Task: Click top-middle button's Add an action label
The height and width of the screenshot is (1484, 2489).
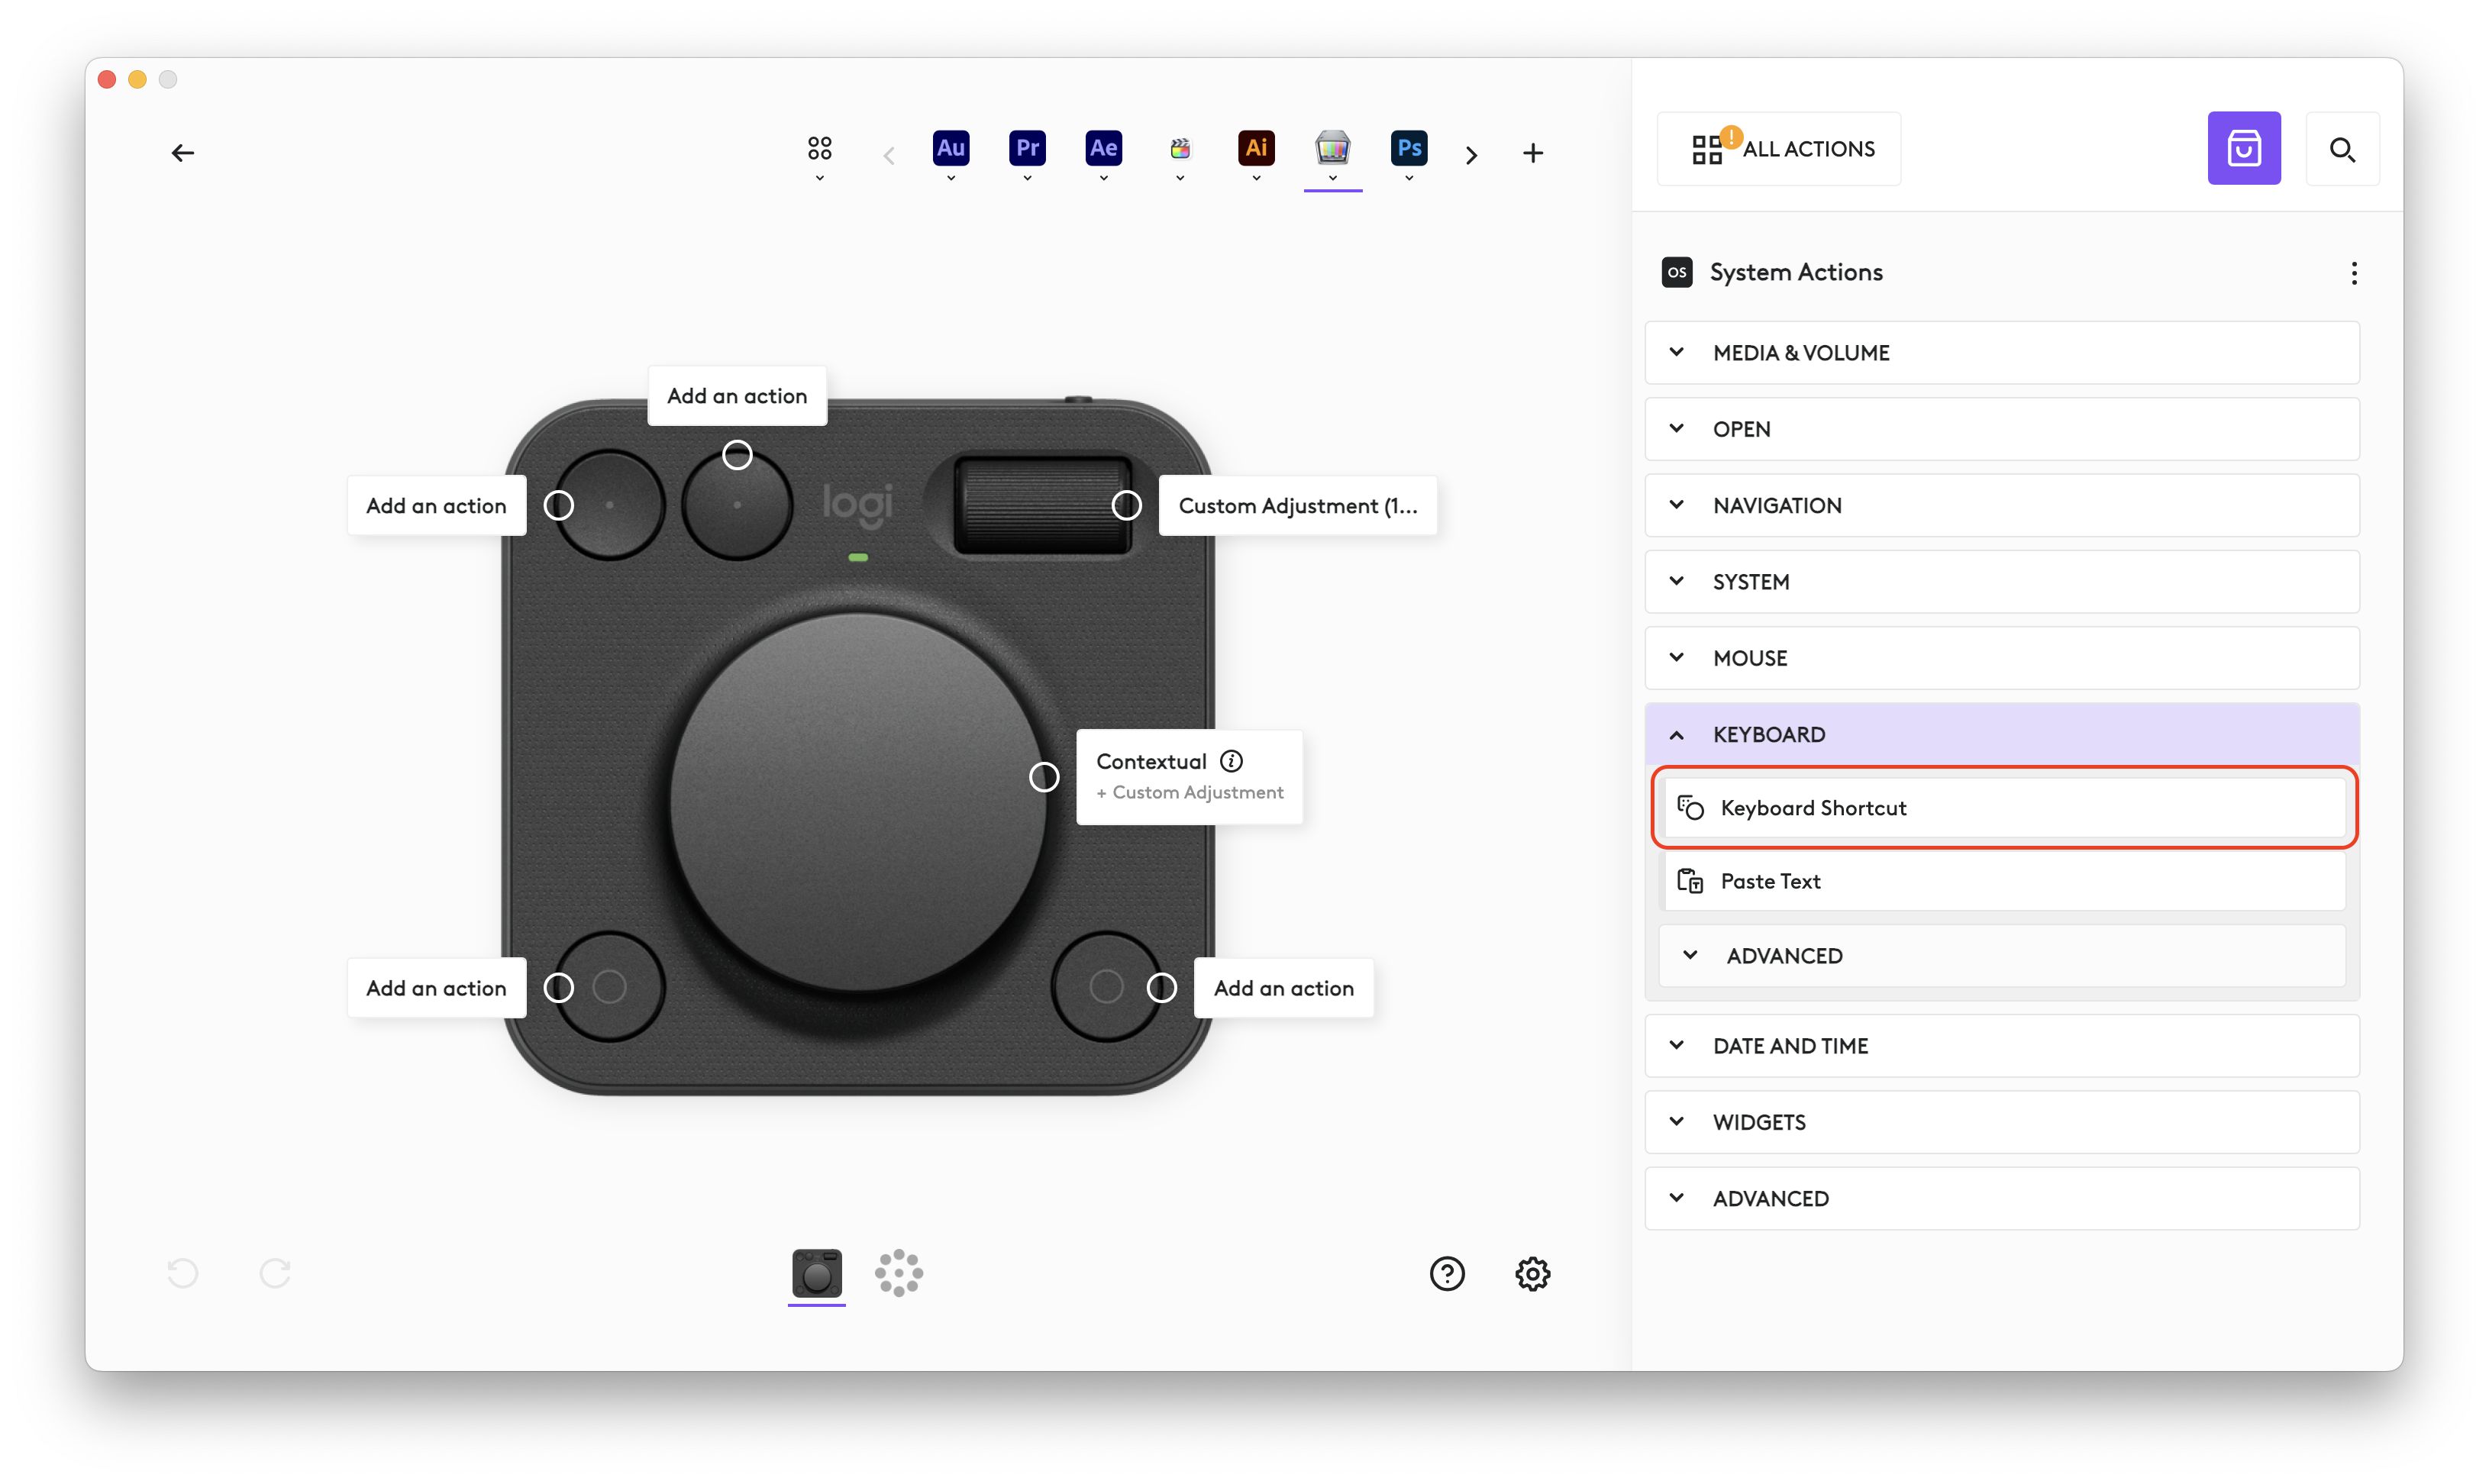Action: 737,396
